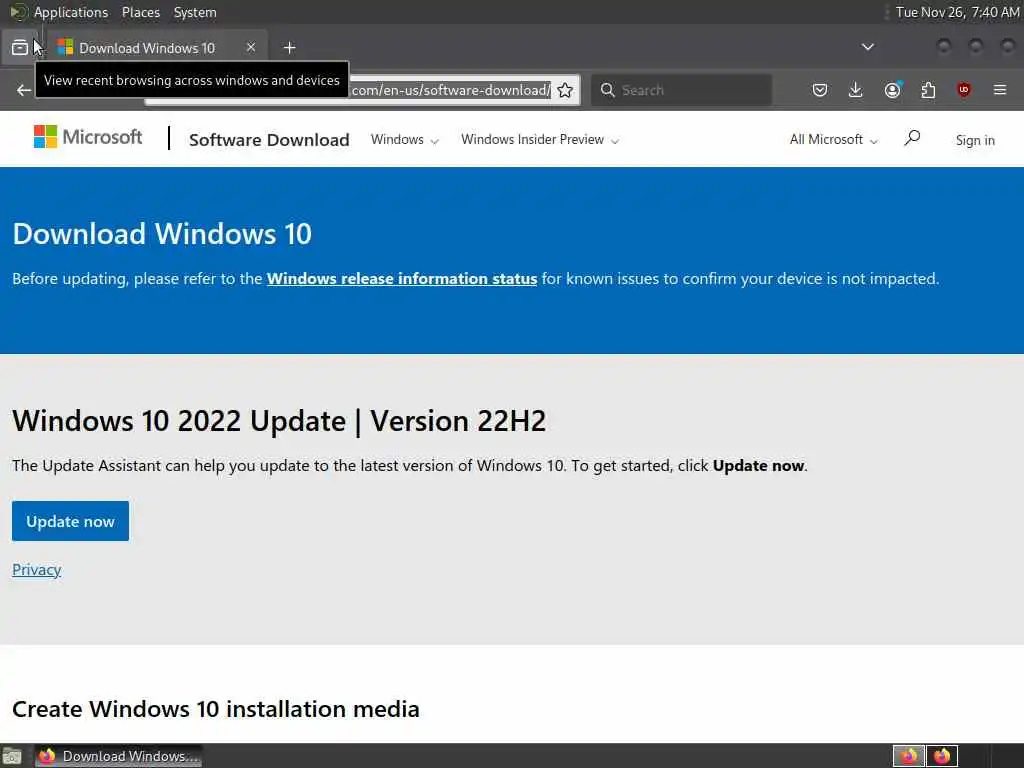Viewport: 1024px width, 768px height.
Task: Open Pocket save icon in toolbar
Action: pos(820,90)
